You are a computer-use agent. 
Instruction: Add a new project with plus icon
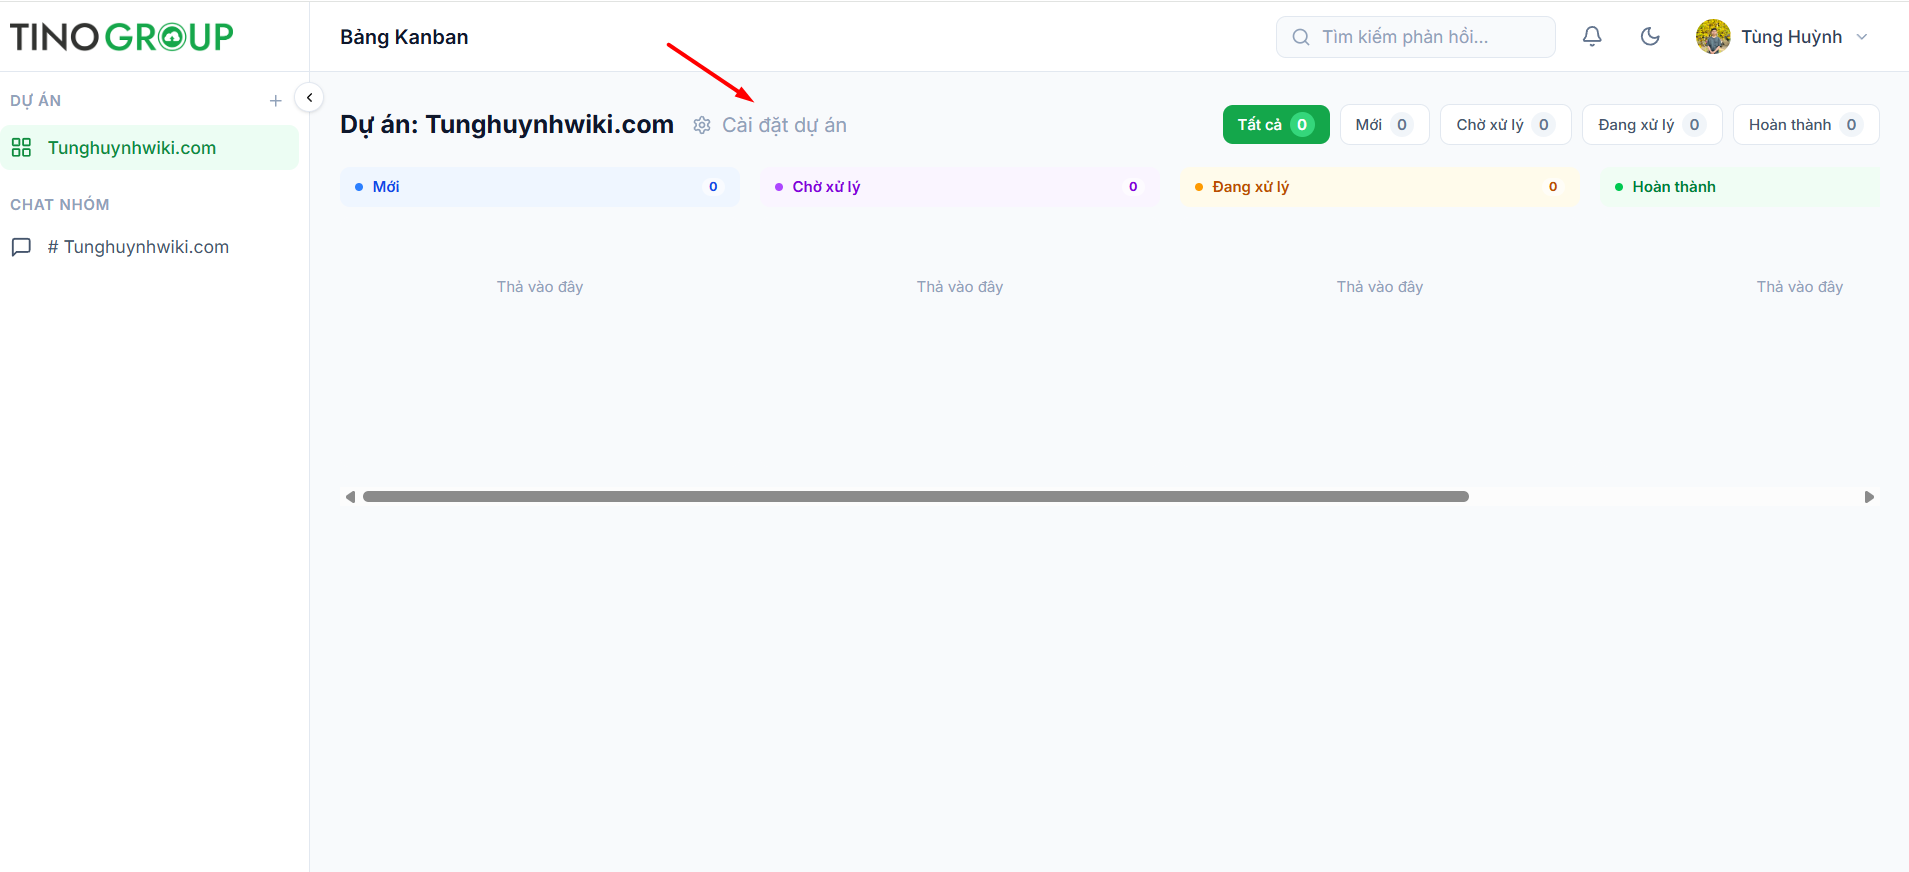(x=276, y=101)
